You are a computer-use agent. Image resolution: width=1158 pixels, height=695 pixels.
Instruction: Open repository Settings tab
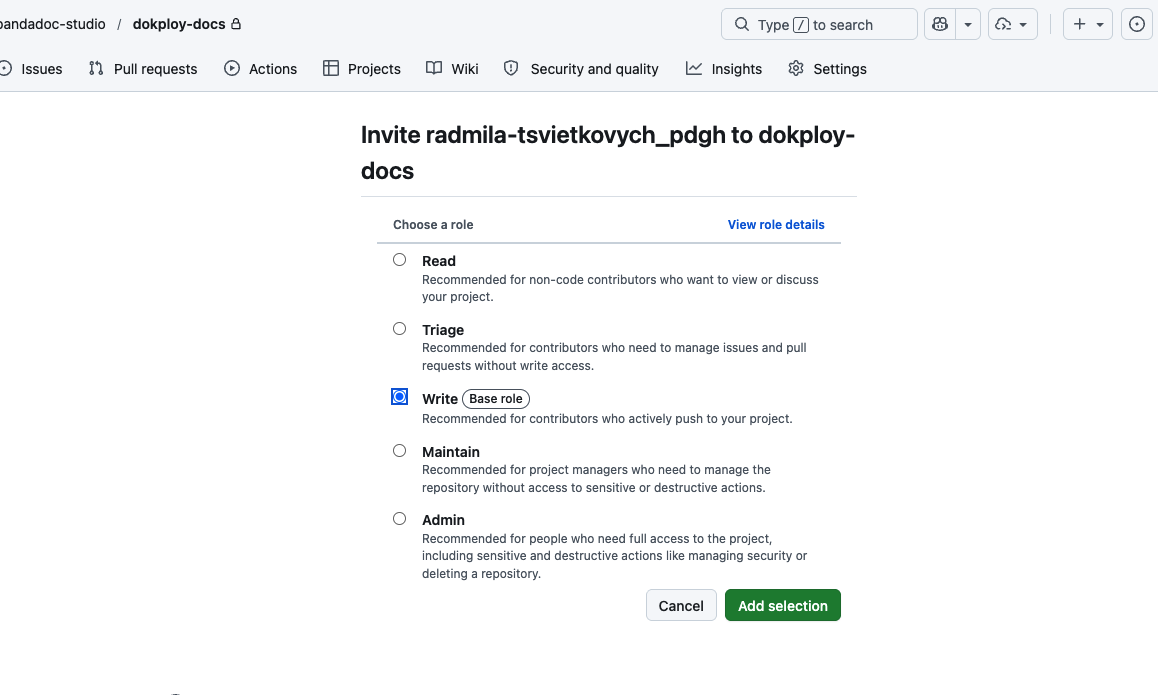point(827,69)
